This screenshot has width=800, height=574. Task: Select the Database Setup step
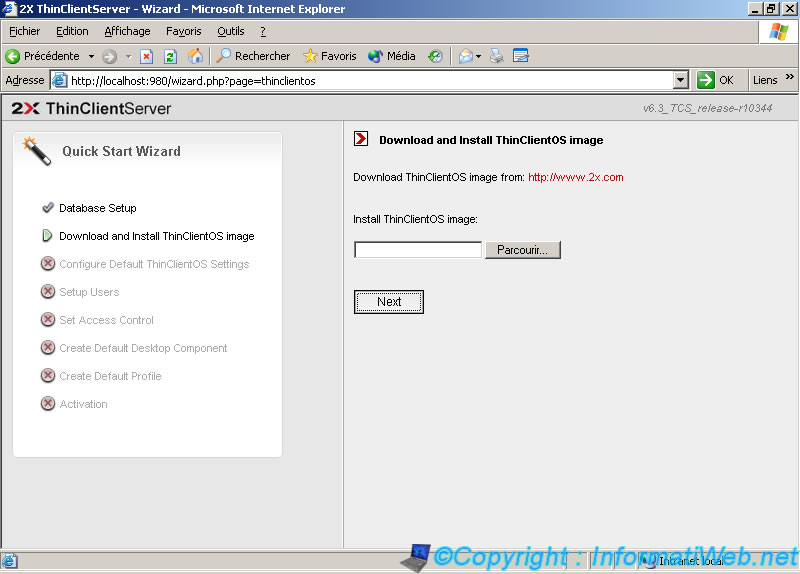pyautogui.click(x=97, y=208)
